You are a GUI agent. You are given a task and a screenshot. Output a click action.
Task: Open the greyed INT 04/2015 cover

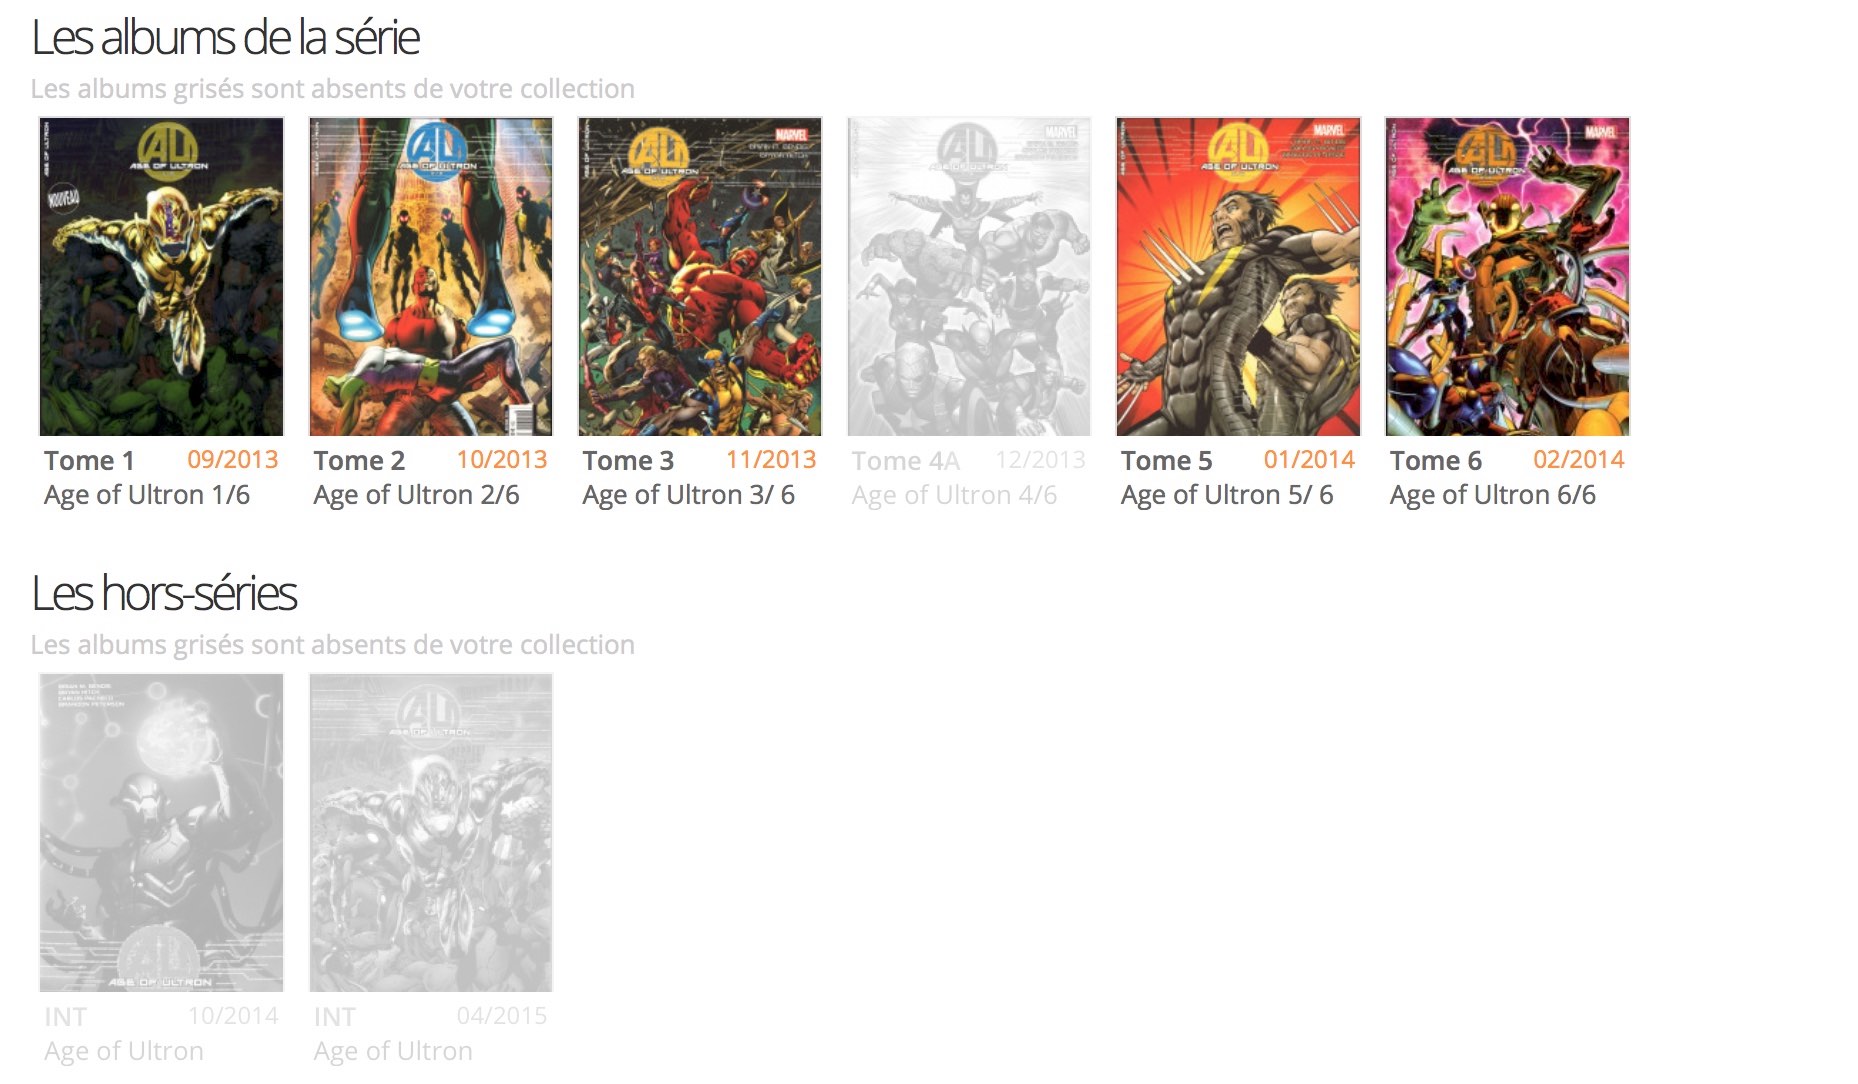click(431, 832)
